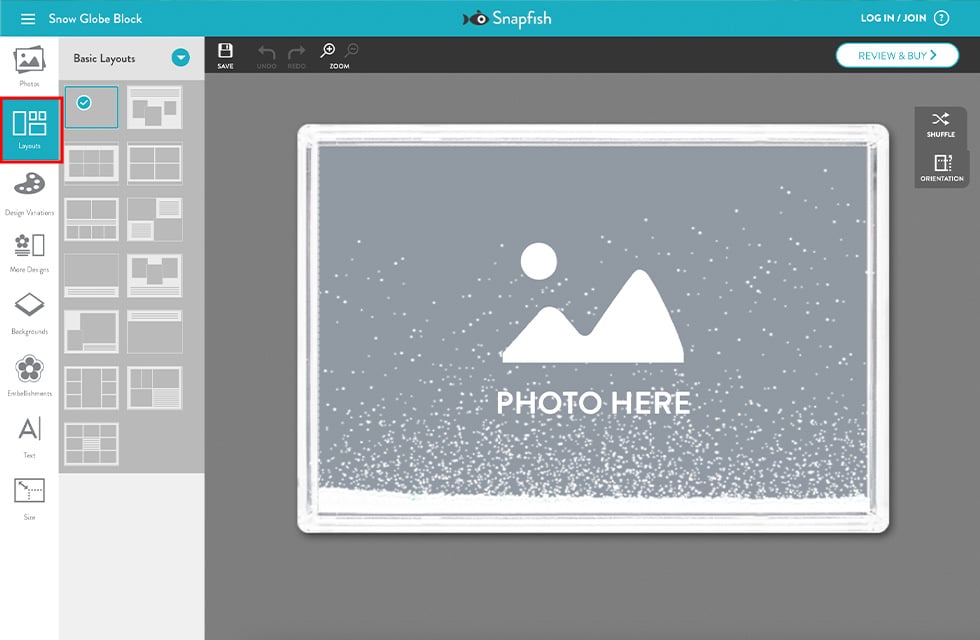Click Log In / Join link
Viewport: 980px width, 640px height.
(x=892, y=19)
